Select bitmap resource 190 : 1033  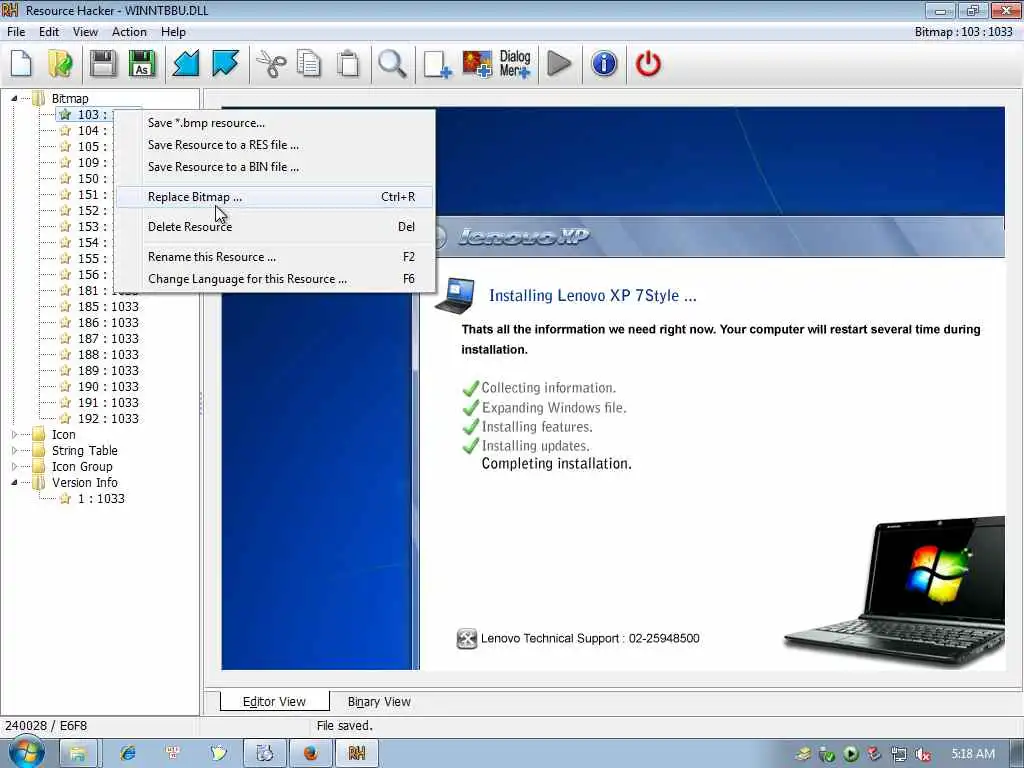pos(108,387)
